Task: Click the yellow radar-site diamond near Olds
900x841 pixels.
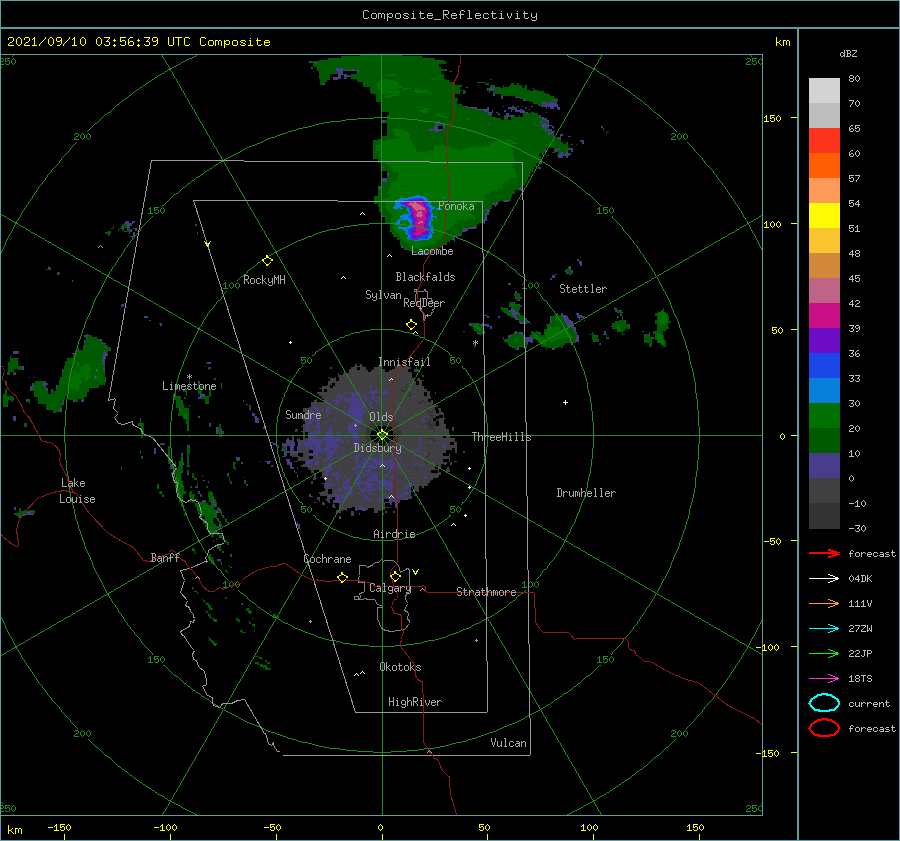Action: point(382,435)
